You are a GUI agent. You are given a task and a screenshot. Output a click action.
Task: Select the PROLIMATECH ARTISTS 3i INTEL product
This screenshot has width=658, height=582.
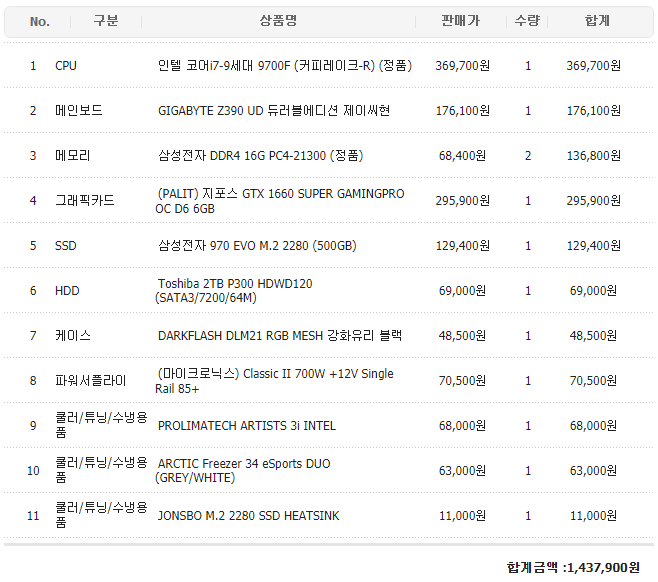247,425
